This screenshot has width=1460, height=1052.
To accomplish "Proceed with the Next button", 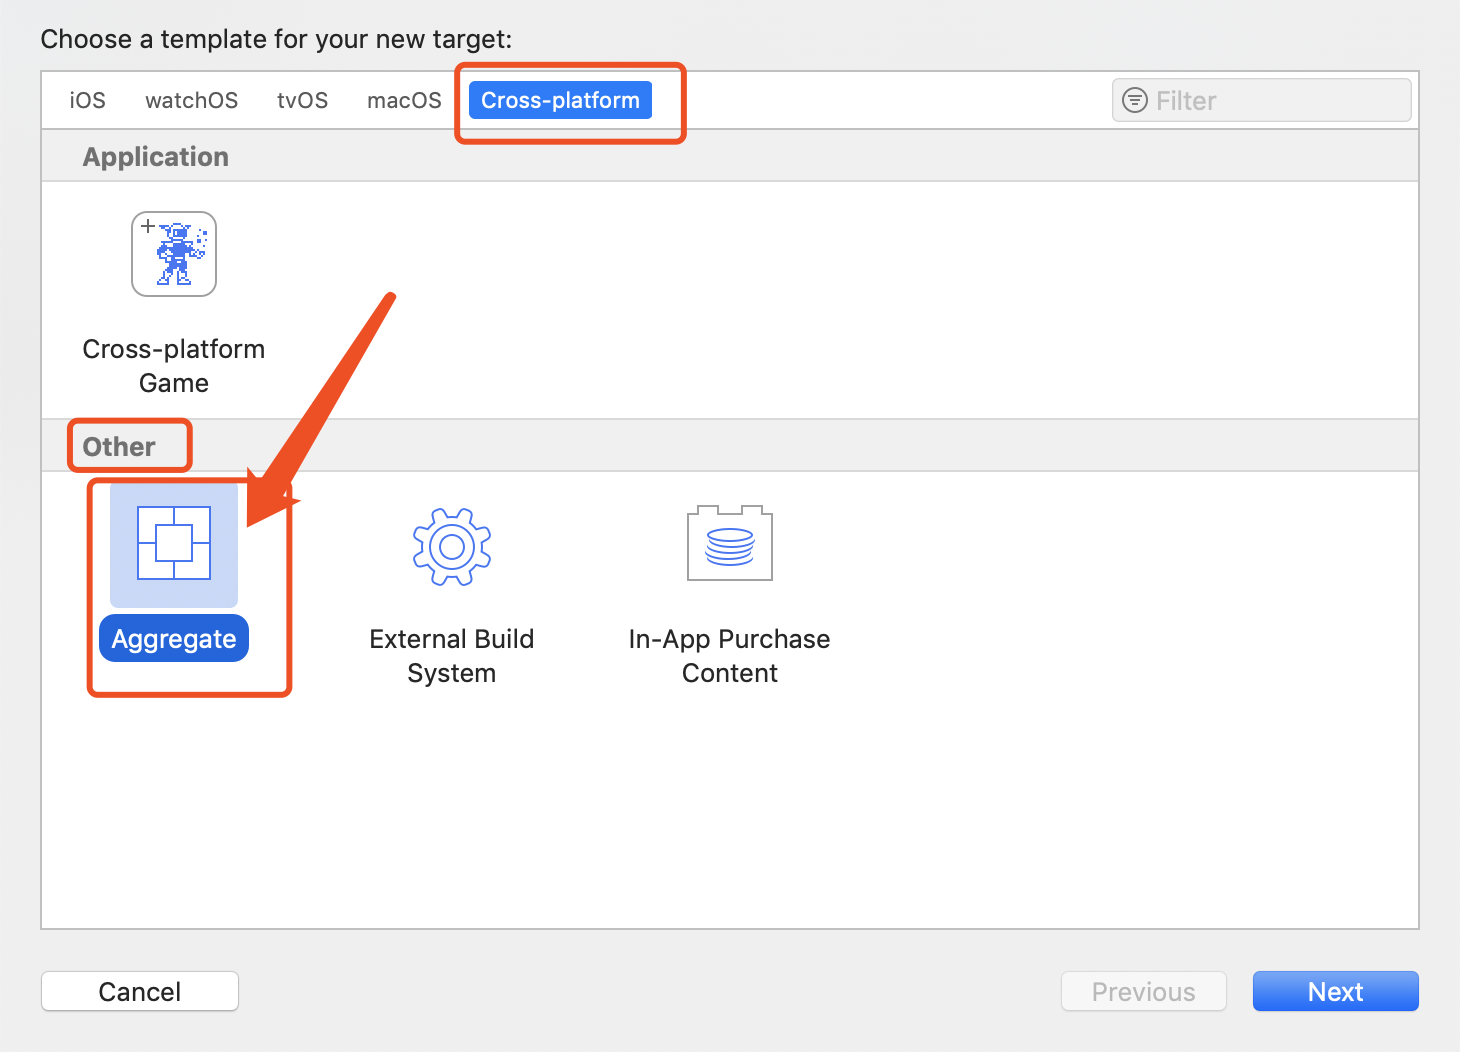I will coord(1336,991).
